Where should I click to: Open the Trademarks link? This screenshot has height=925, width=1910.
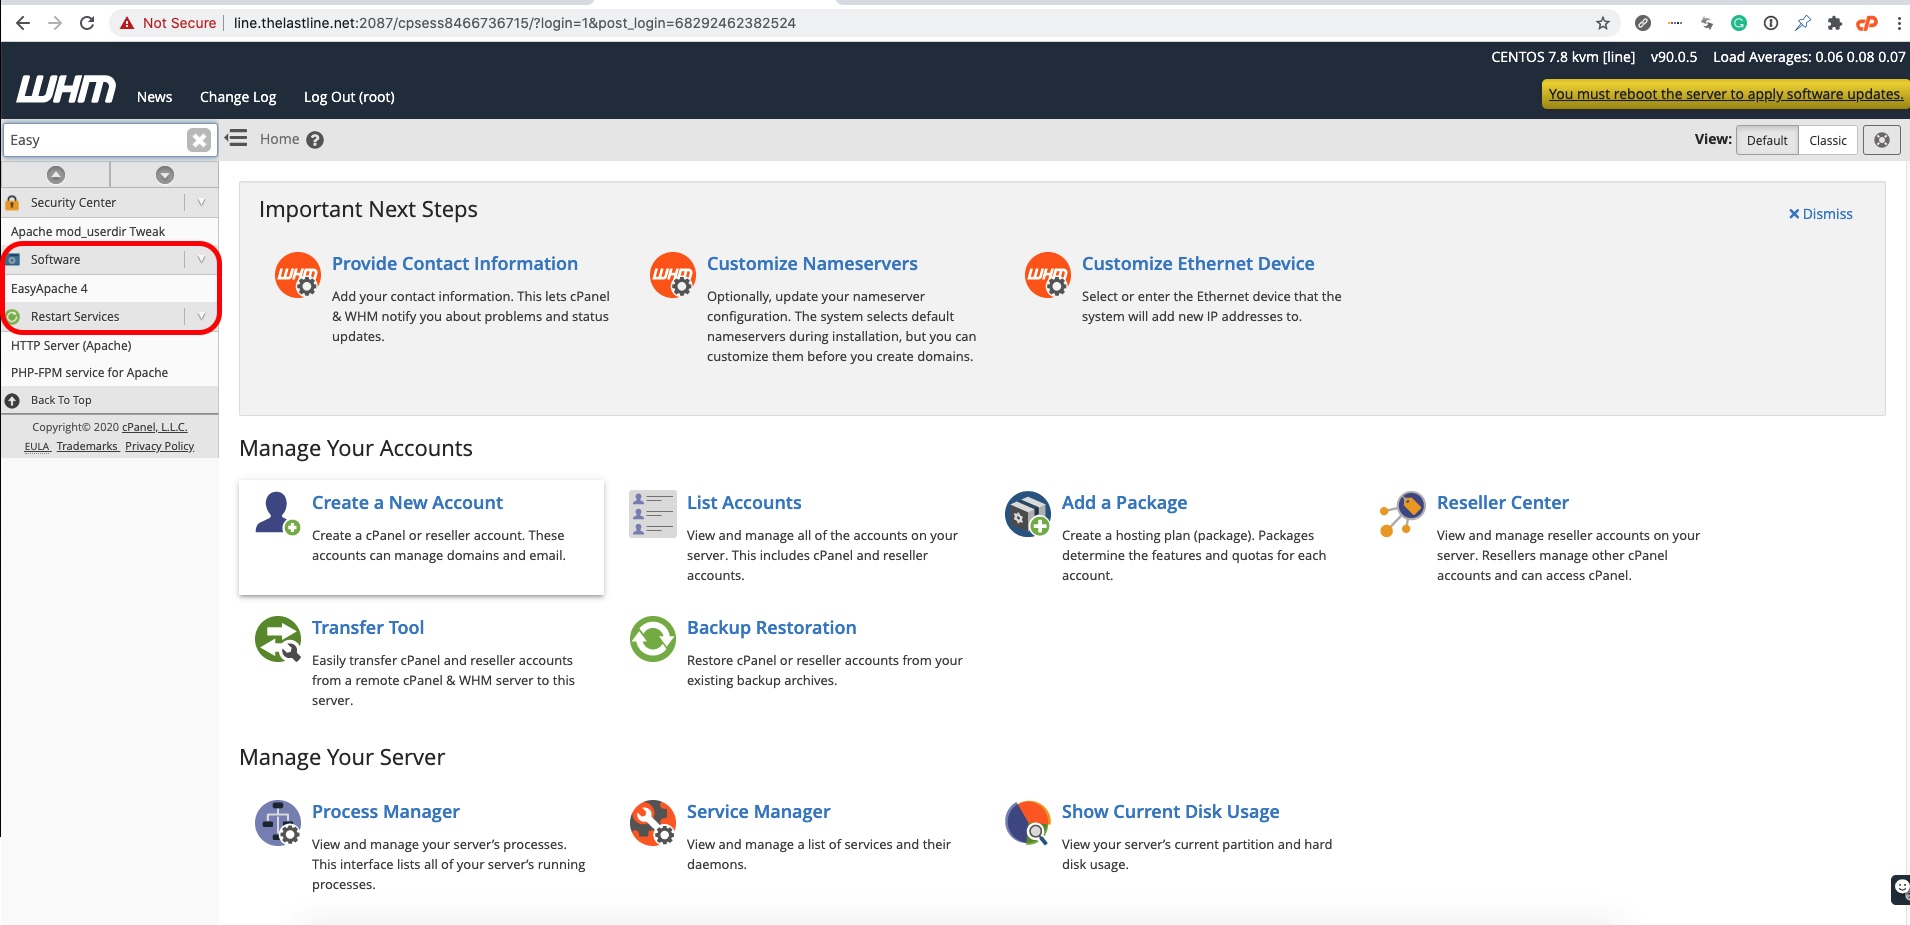click(87, 447)
